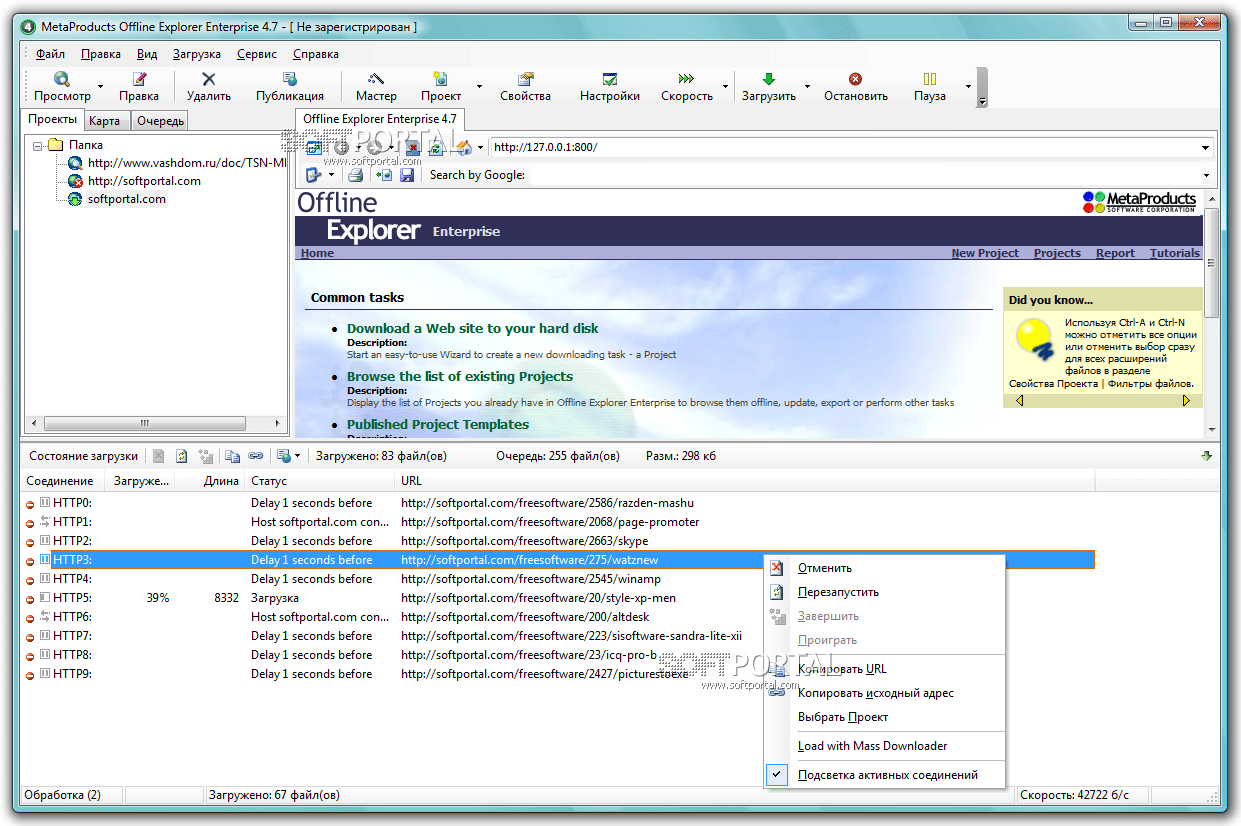Click the New Project link
The width and height of the screenshot is (1241, 826).
[984, 253]
